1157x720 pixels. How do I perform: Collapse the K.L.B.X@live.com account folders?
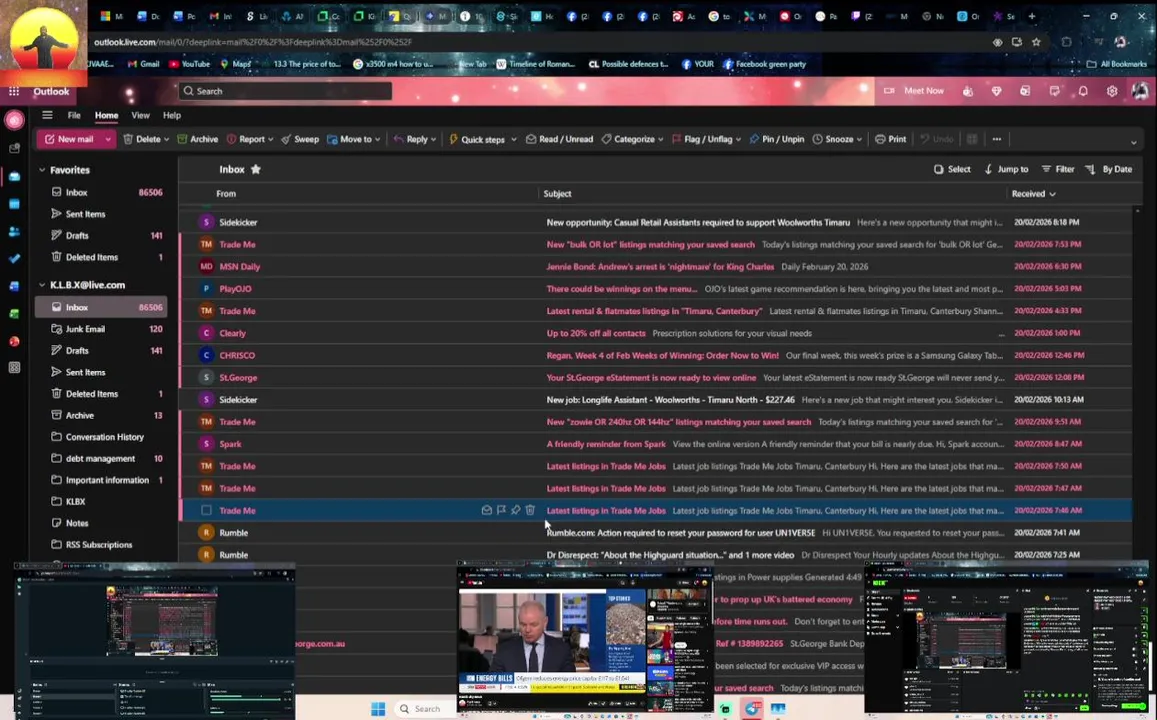[x=42, y=285]
